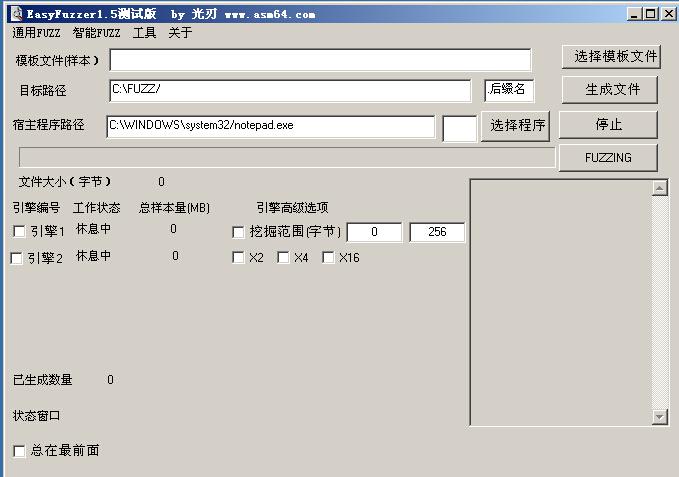Screen dimensions: 679x477
Task: Maximize the EasyFuzzer window
Action: (650, 14)
